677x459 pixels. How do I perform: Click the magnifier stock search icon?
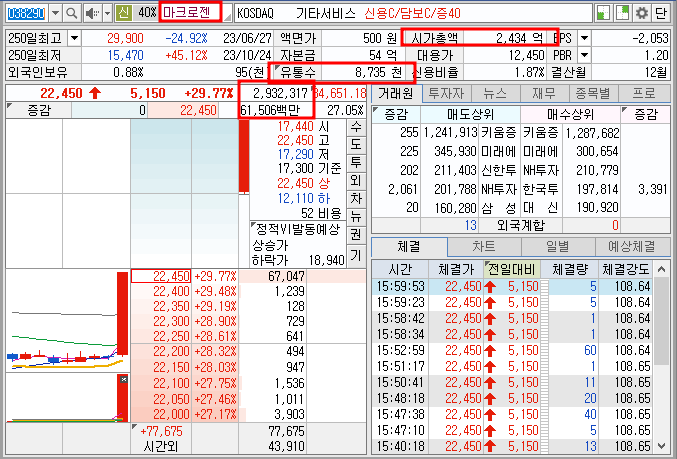pos(72,13)
